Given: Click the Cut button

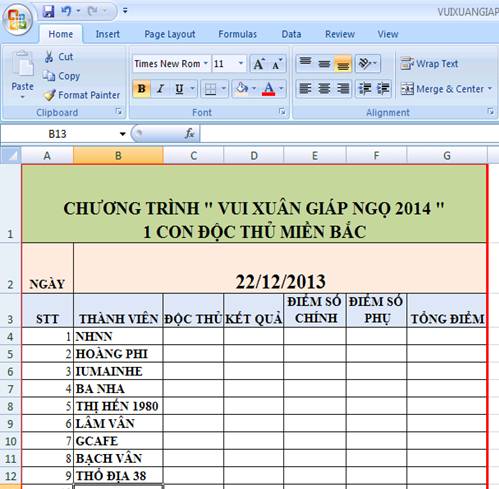Looking at the screenshot, I should (x=59, y=57).
